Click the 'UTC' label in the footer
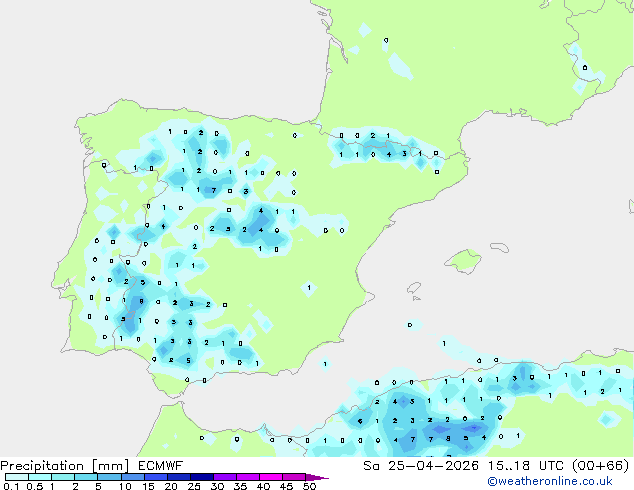634x490 pixels. [551, 466]
